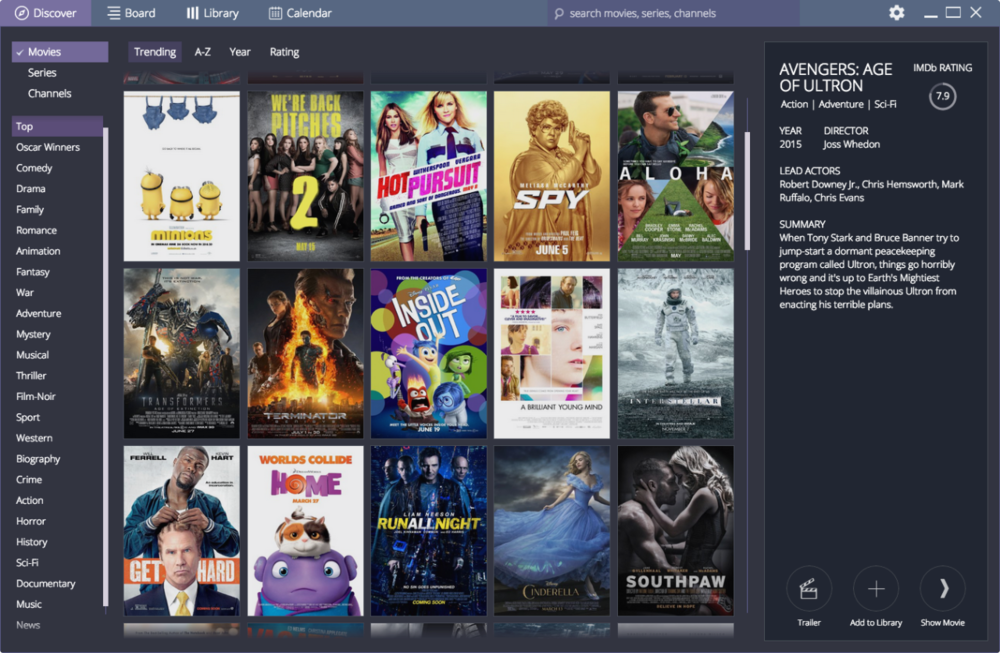Image resolution: width=1000 pixels, height=653 pixels.
Task: Open the IMDb rating 7.9 circle
Action: point(942,96)
